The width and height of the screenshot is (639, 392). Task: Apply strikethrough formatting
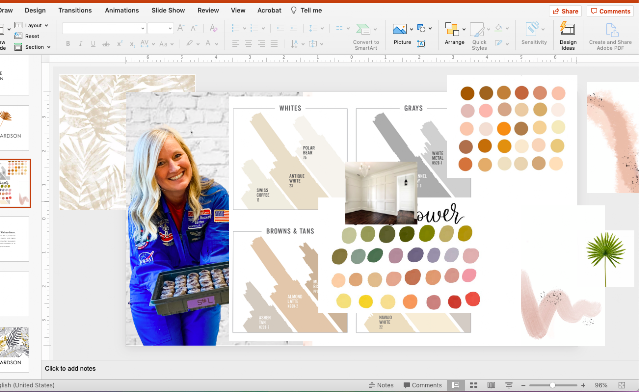106,44
